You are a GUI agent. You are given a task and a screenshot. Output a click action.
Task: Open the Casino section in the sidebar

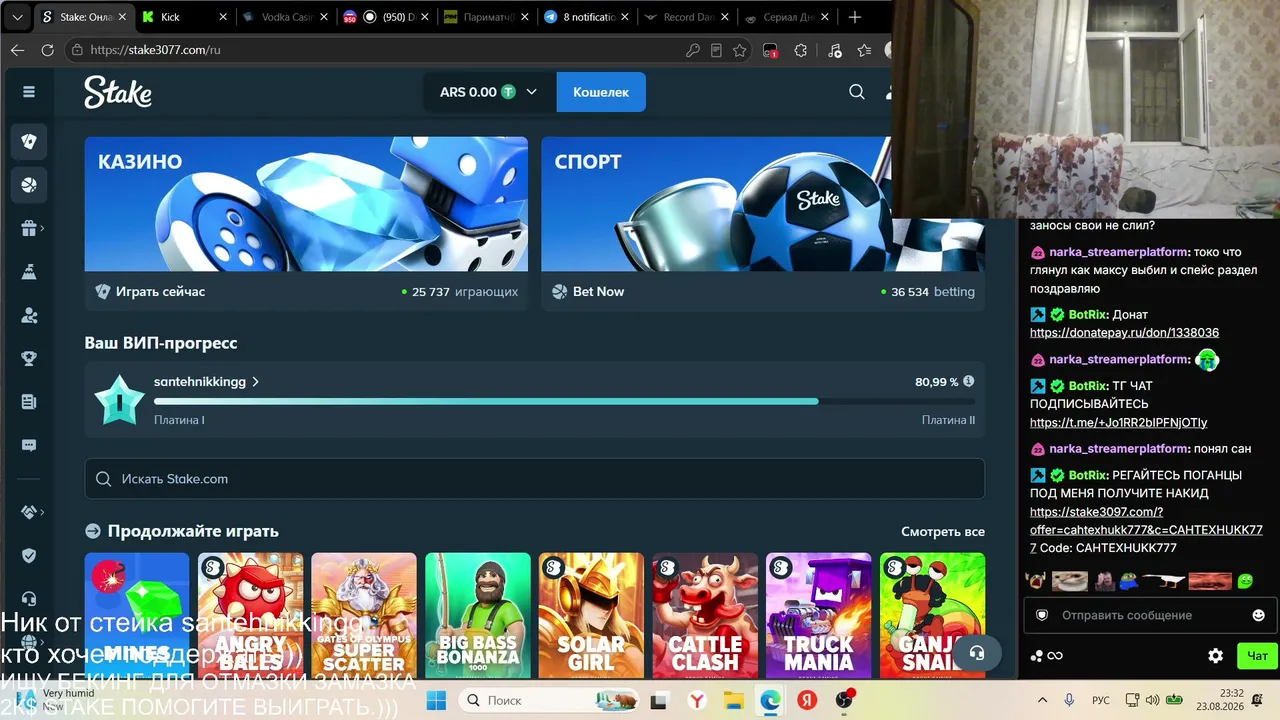click(29, 141)
